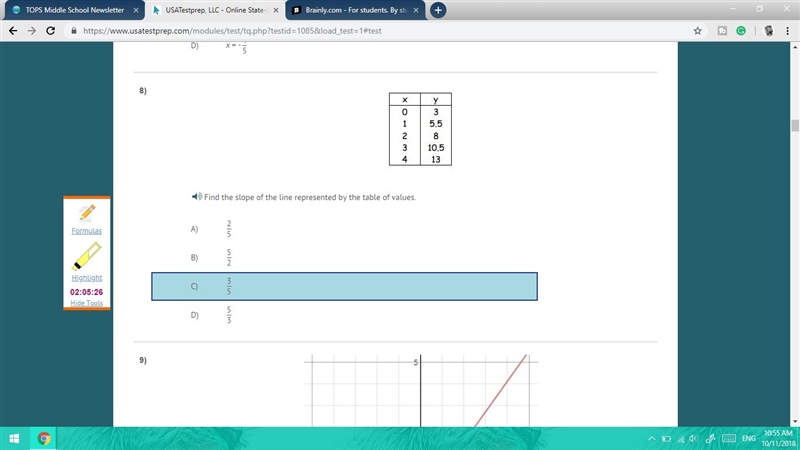The height and width of the screenshot is (450, 800).
Task: Open the network status tray icon
Action: click(681, 438)
